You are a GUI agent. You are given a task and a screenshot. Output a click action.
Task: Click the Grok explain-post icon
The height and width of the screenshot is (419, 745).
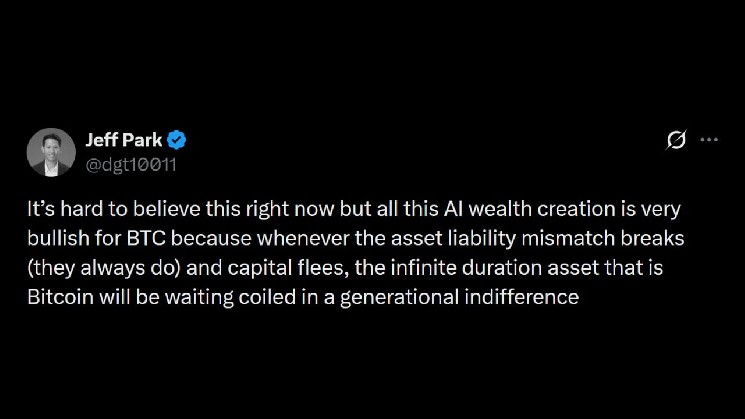coord(676,140)
